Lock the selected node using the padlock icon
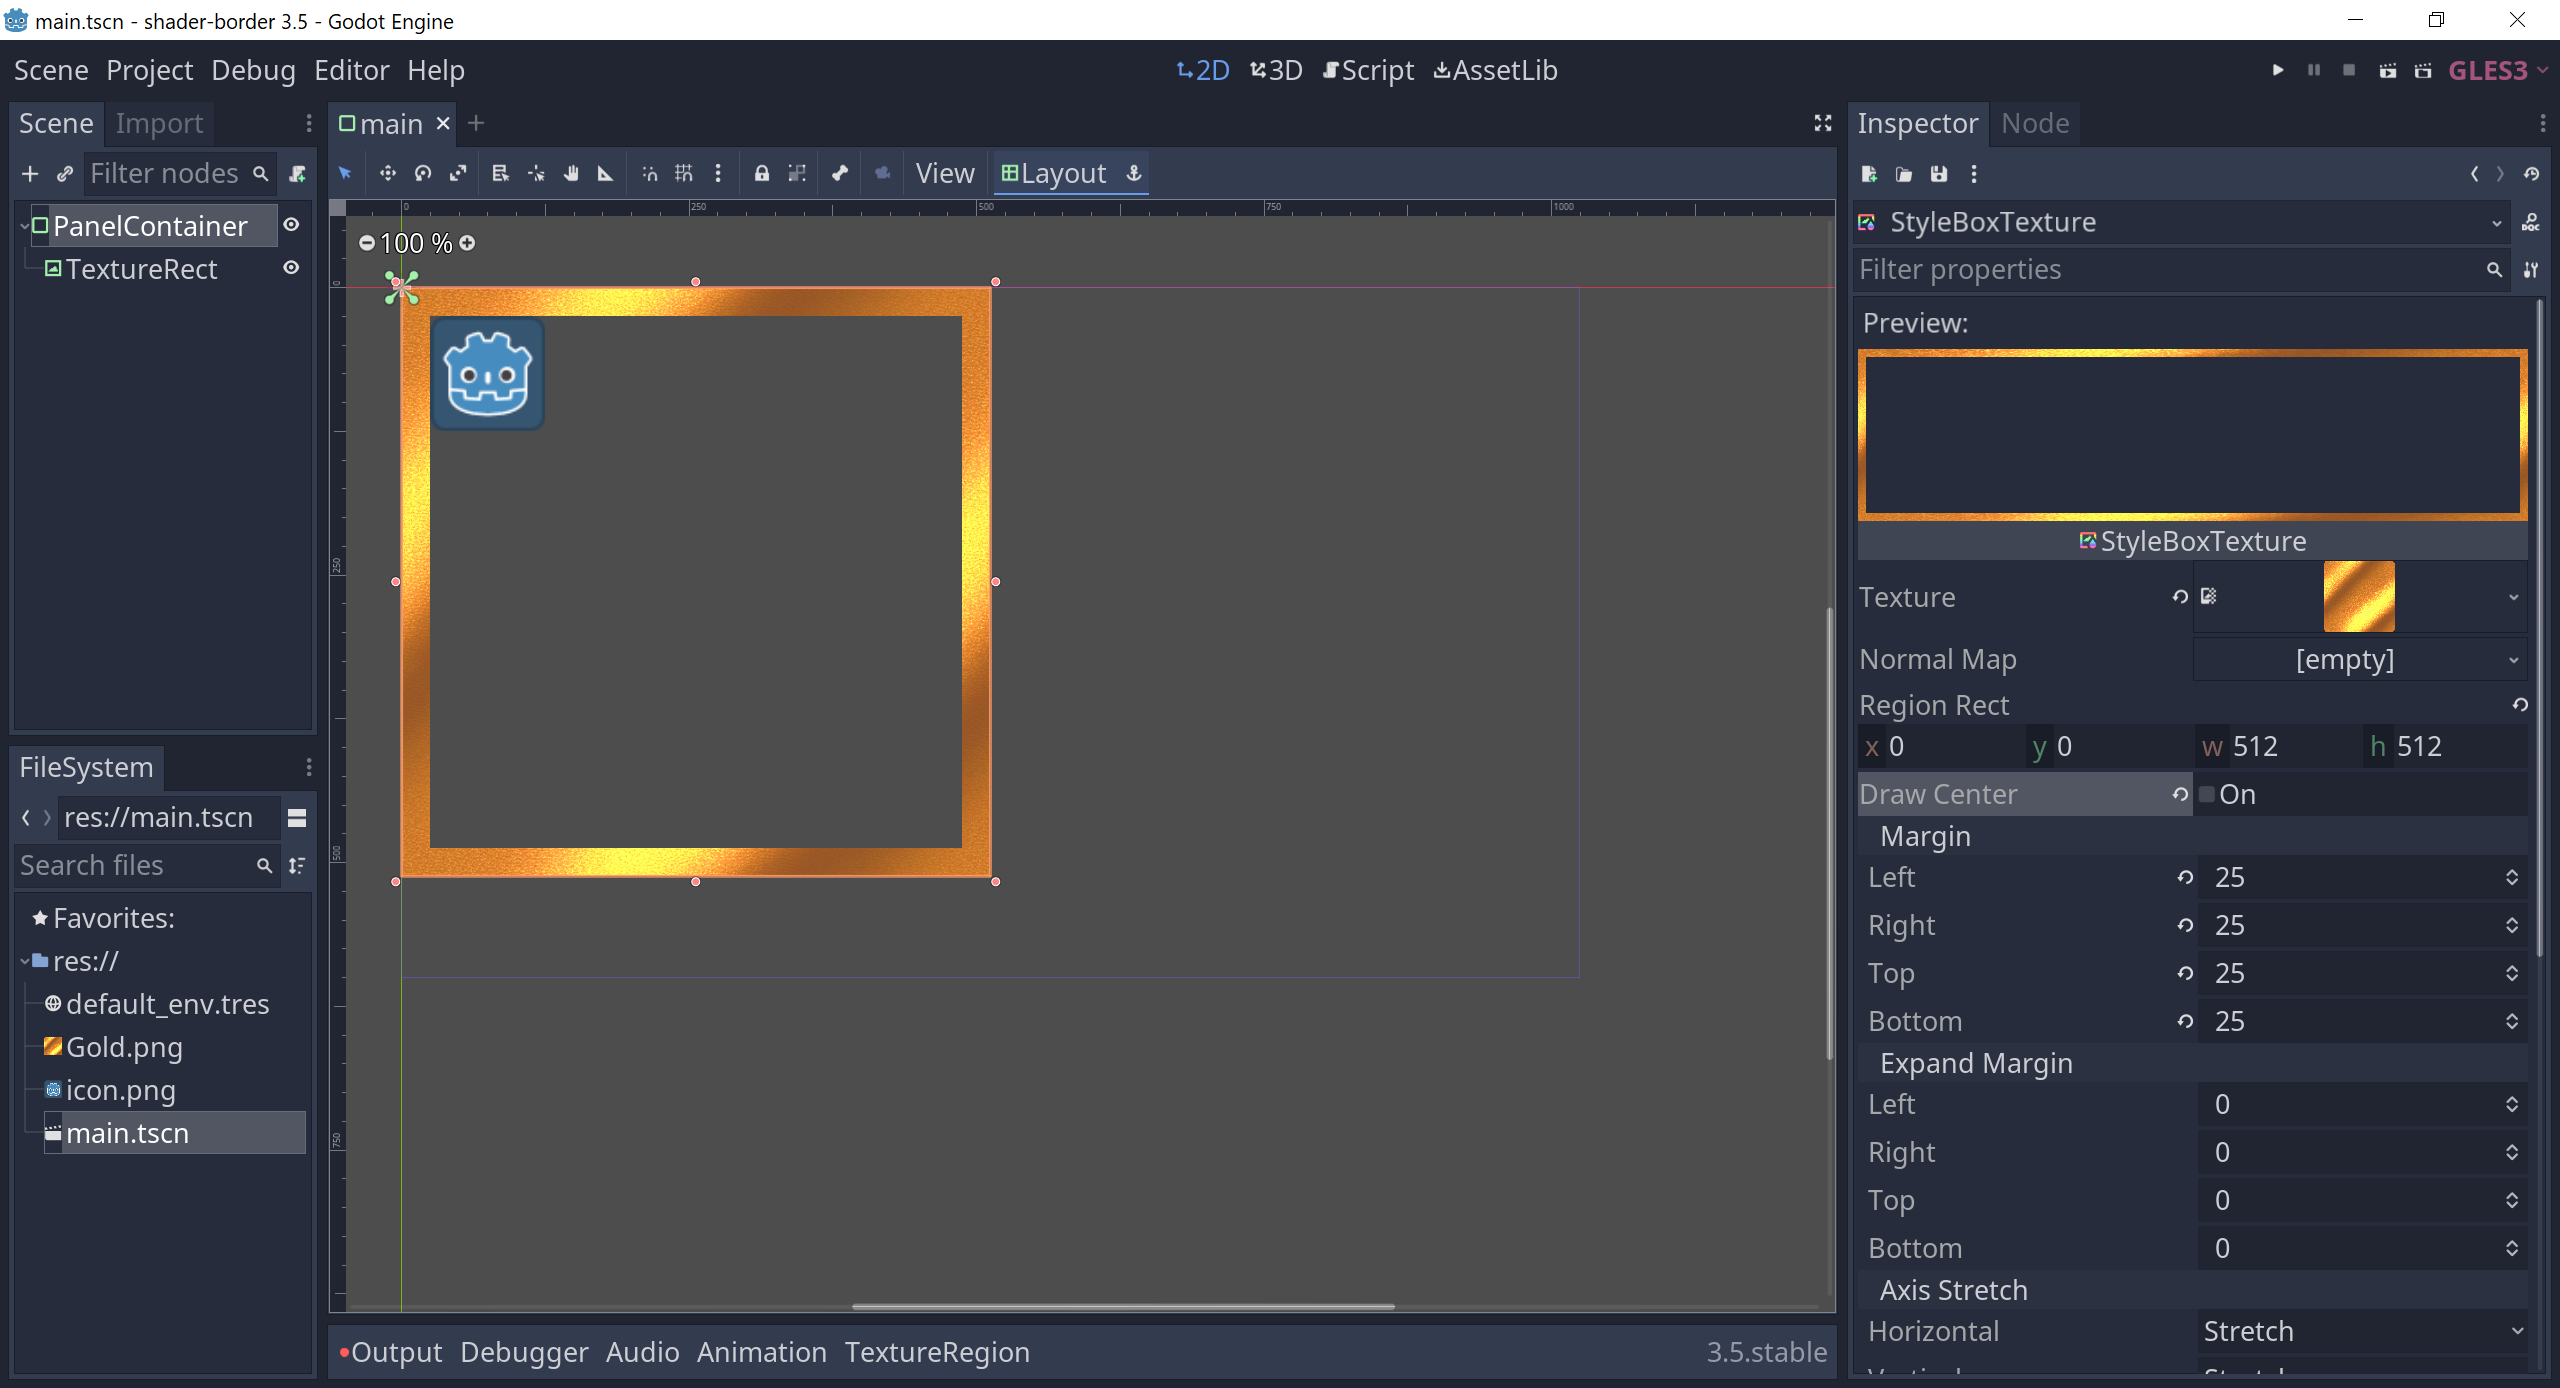Screen dimensions: 2560x1388 coord(762,173)
